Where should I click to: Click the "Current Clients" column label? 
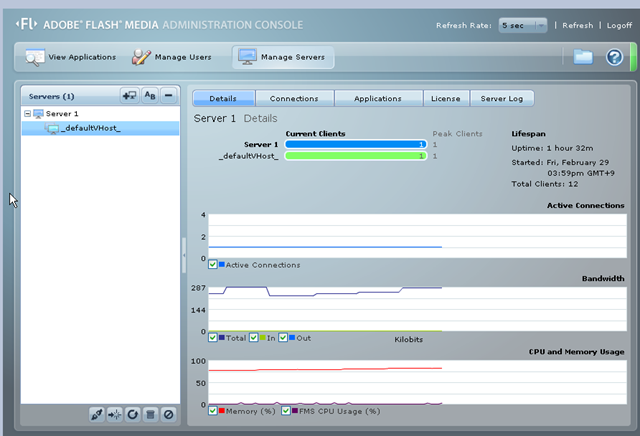click(x=315, y=133)
